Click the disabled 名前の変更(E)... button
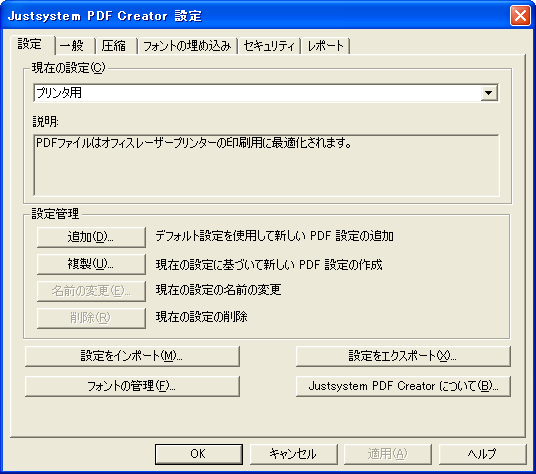Image resolution: width=536 pixels, height=474 pixels. click(91, 291)
